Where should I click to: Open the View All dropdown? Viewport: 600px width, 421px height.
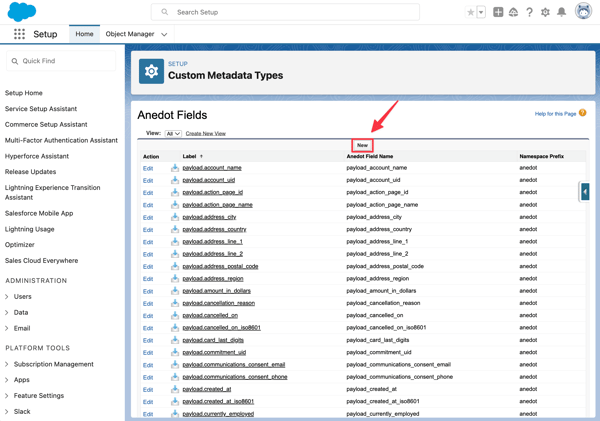[173, 134]
